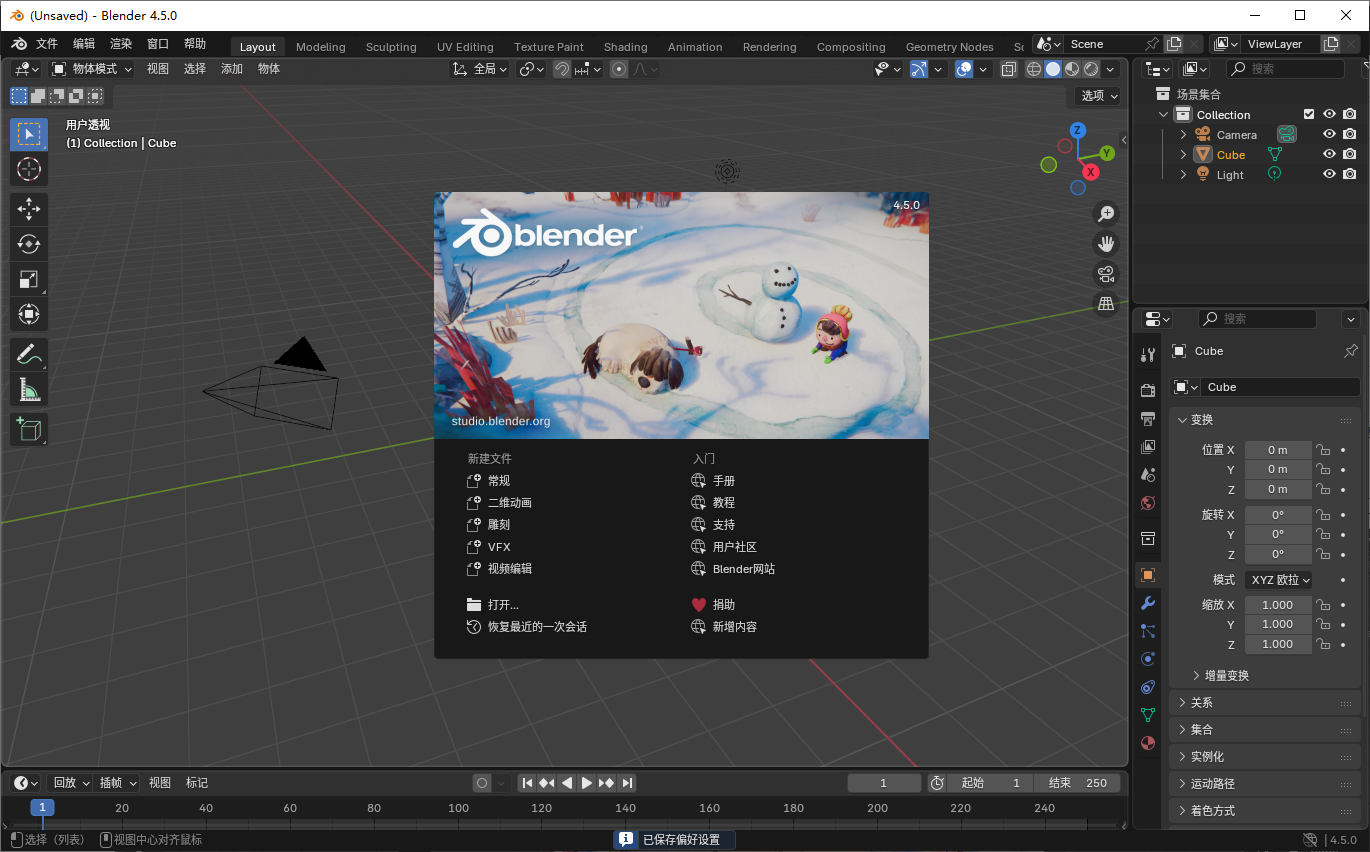Open the 选项 dropdown in viewport
1370x852 pixels.
[1100, 96]
